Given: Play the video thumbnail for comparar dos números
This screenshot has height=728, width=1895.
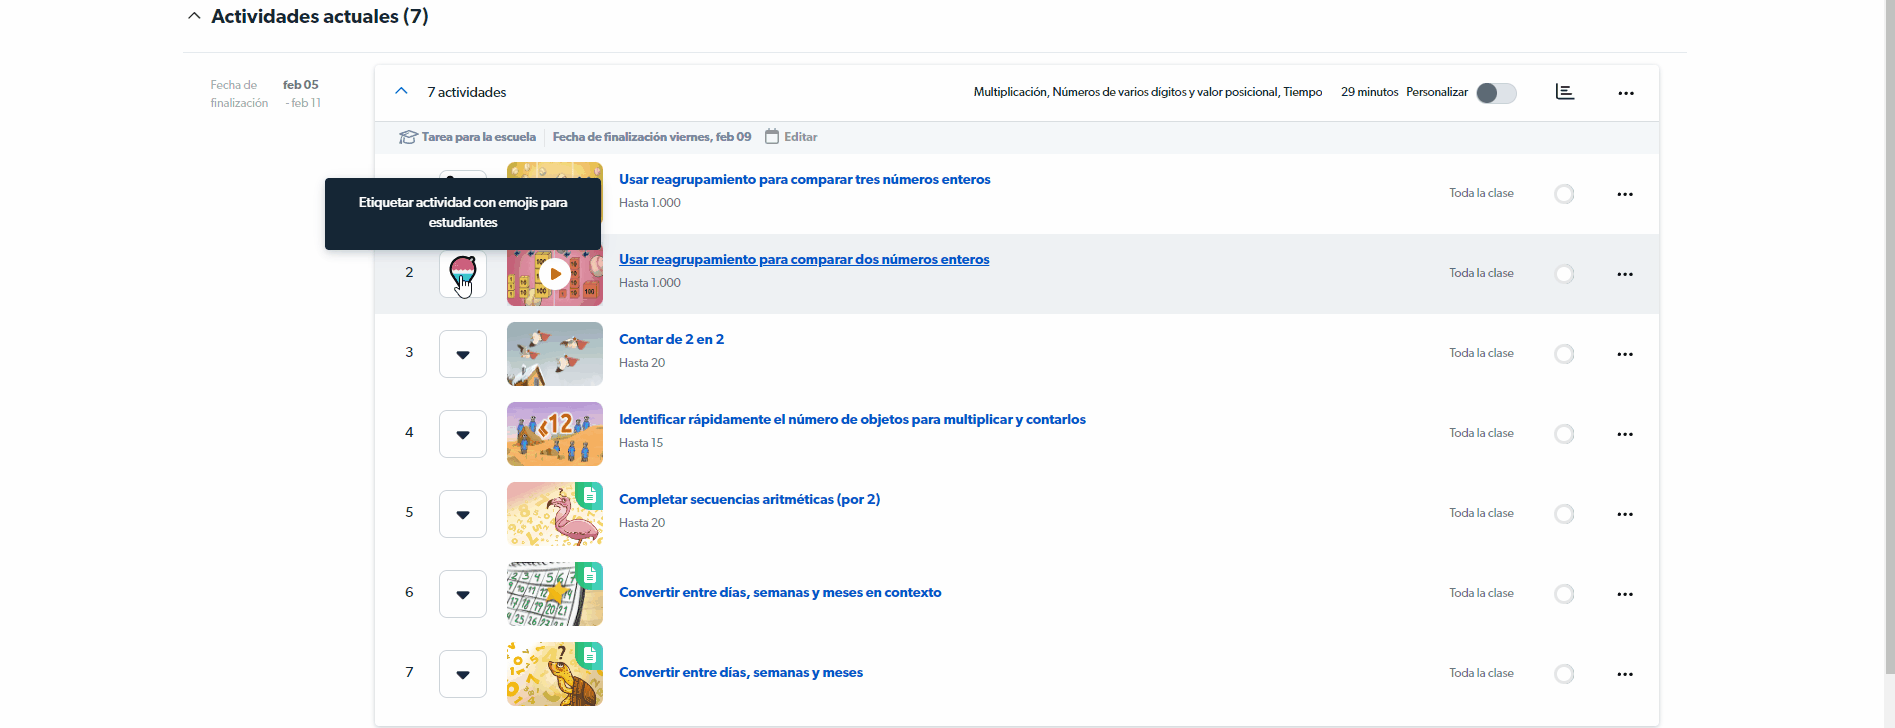Looking at the screenshot, I should (555, 274).
